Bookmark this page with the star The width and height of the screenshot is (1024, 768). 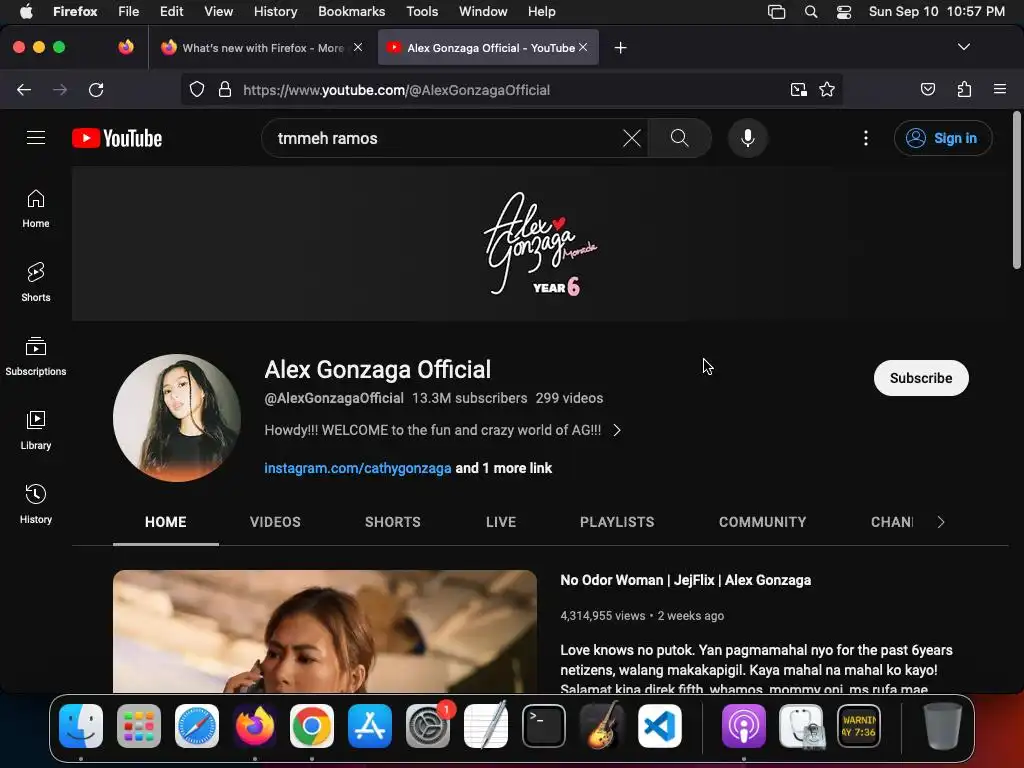click(827, 89)
